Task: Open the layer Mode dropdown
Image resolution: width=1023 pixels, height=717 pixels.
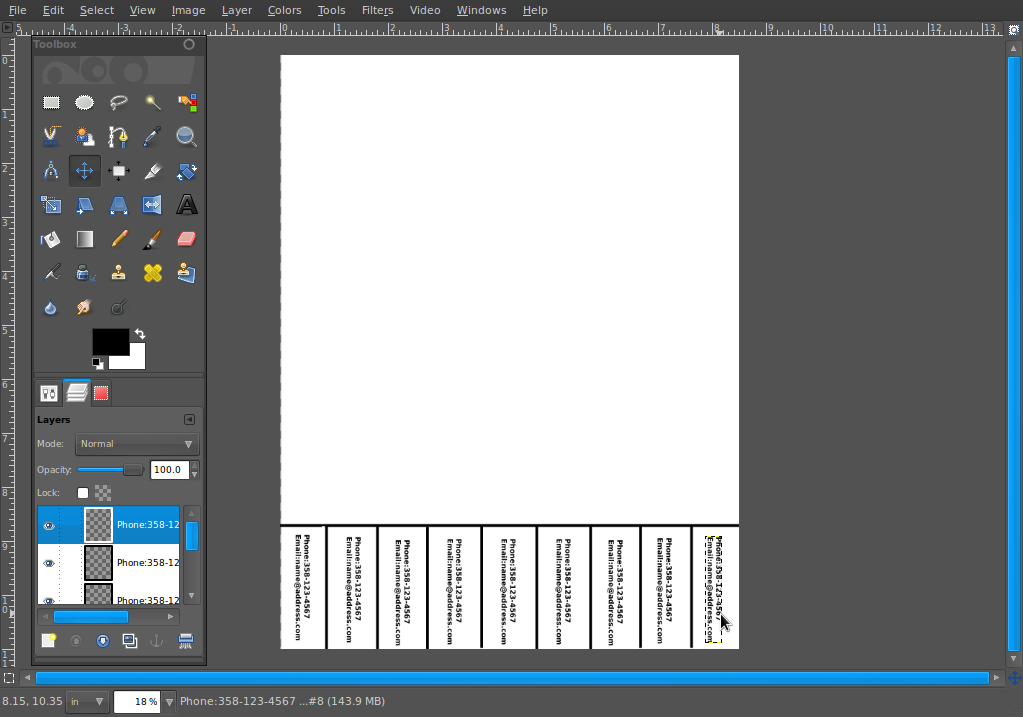Action: (137, 444)
